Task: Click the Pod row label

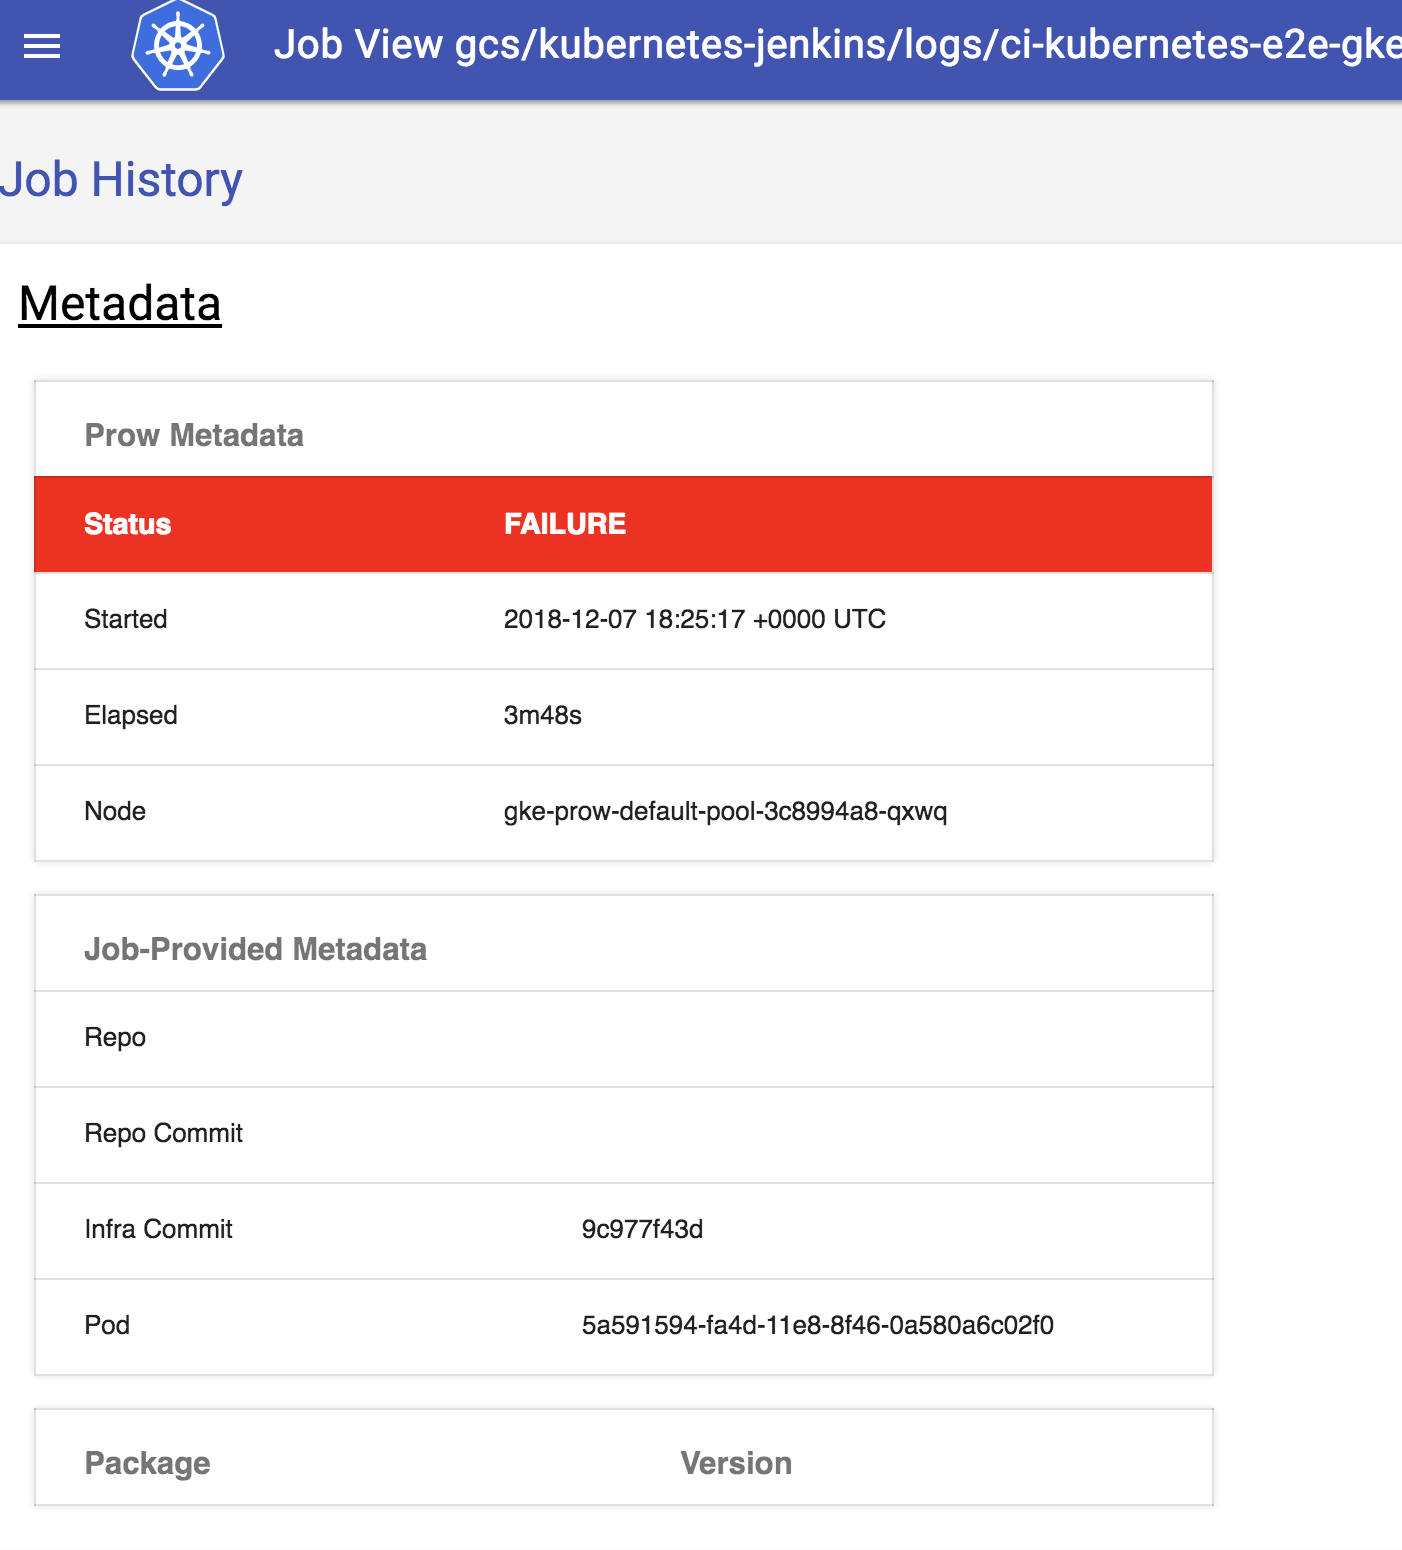Action: 108,1325
